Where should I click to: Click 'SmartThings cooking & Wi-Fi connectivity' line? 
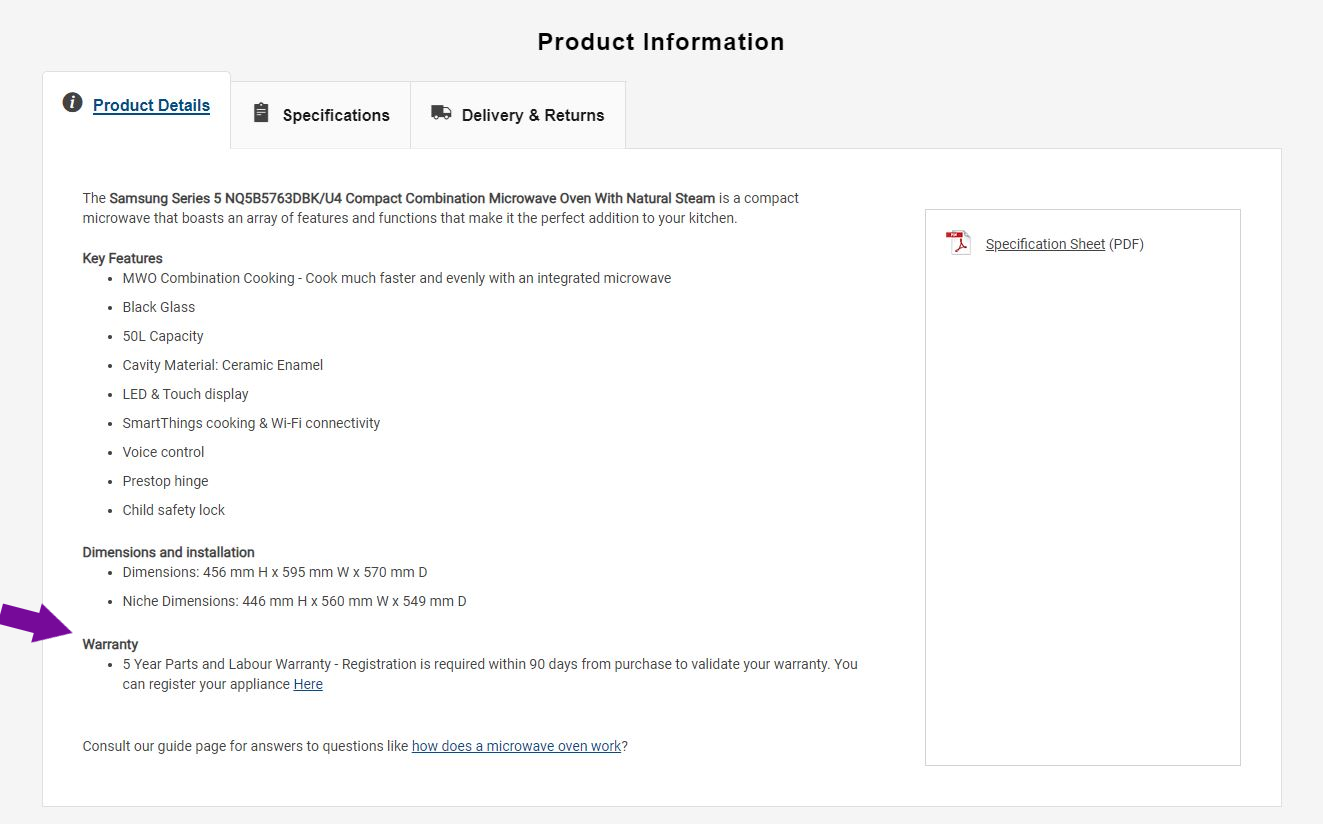(251, 423)
